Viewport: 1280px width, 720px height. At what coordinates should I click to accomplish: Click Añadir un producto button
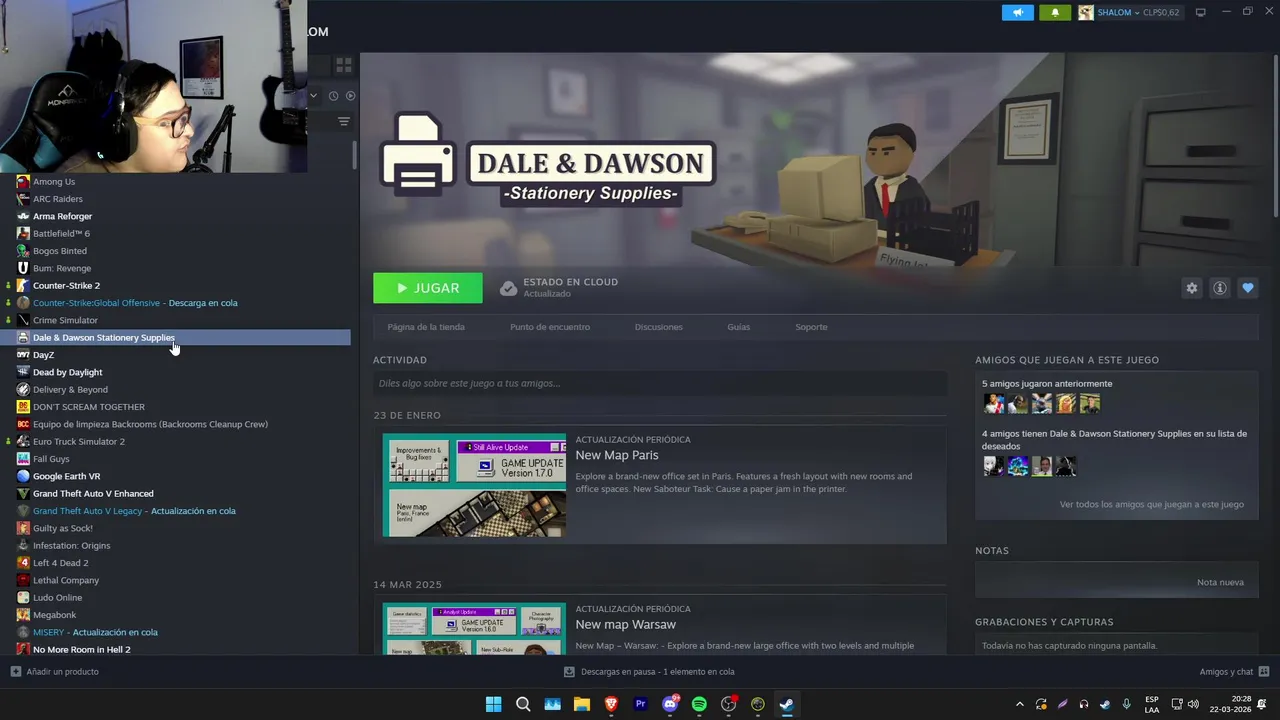click(55, 672)
